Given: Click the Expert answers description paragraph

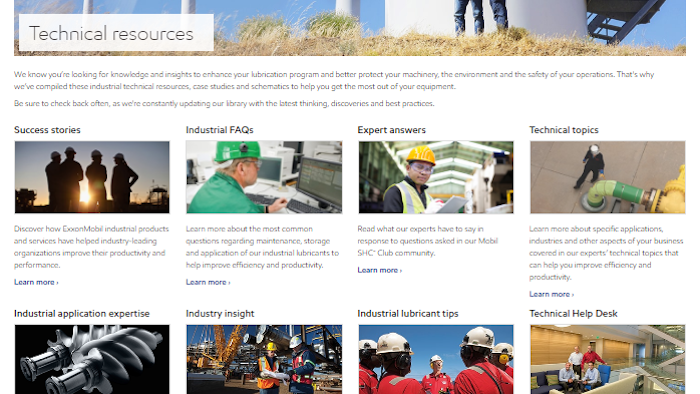Looking at the screenshot, I should point(427,241).
